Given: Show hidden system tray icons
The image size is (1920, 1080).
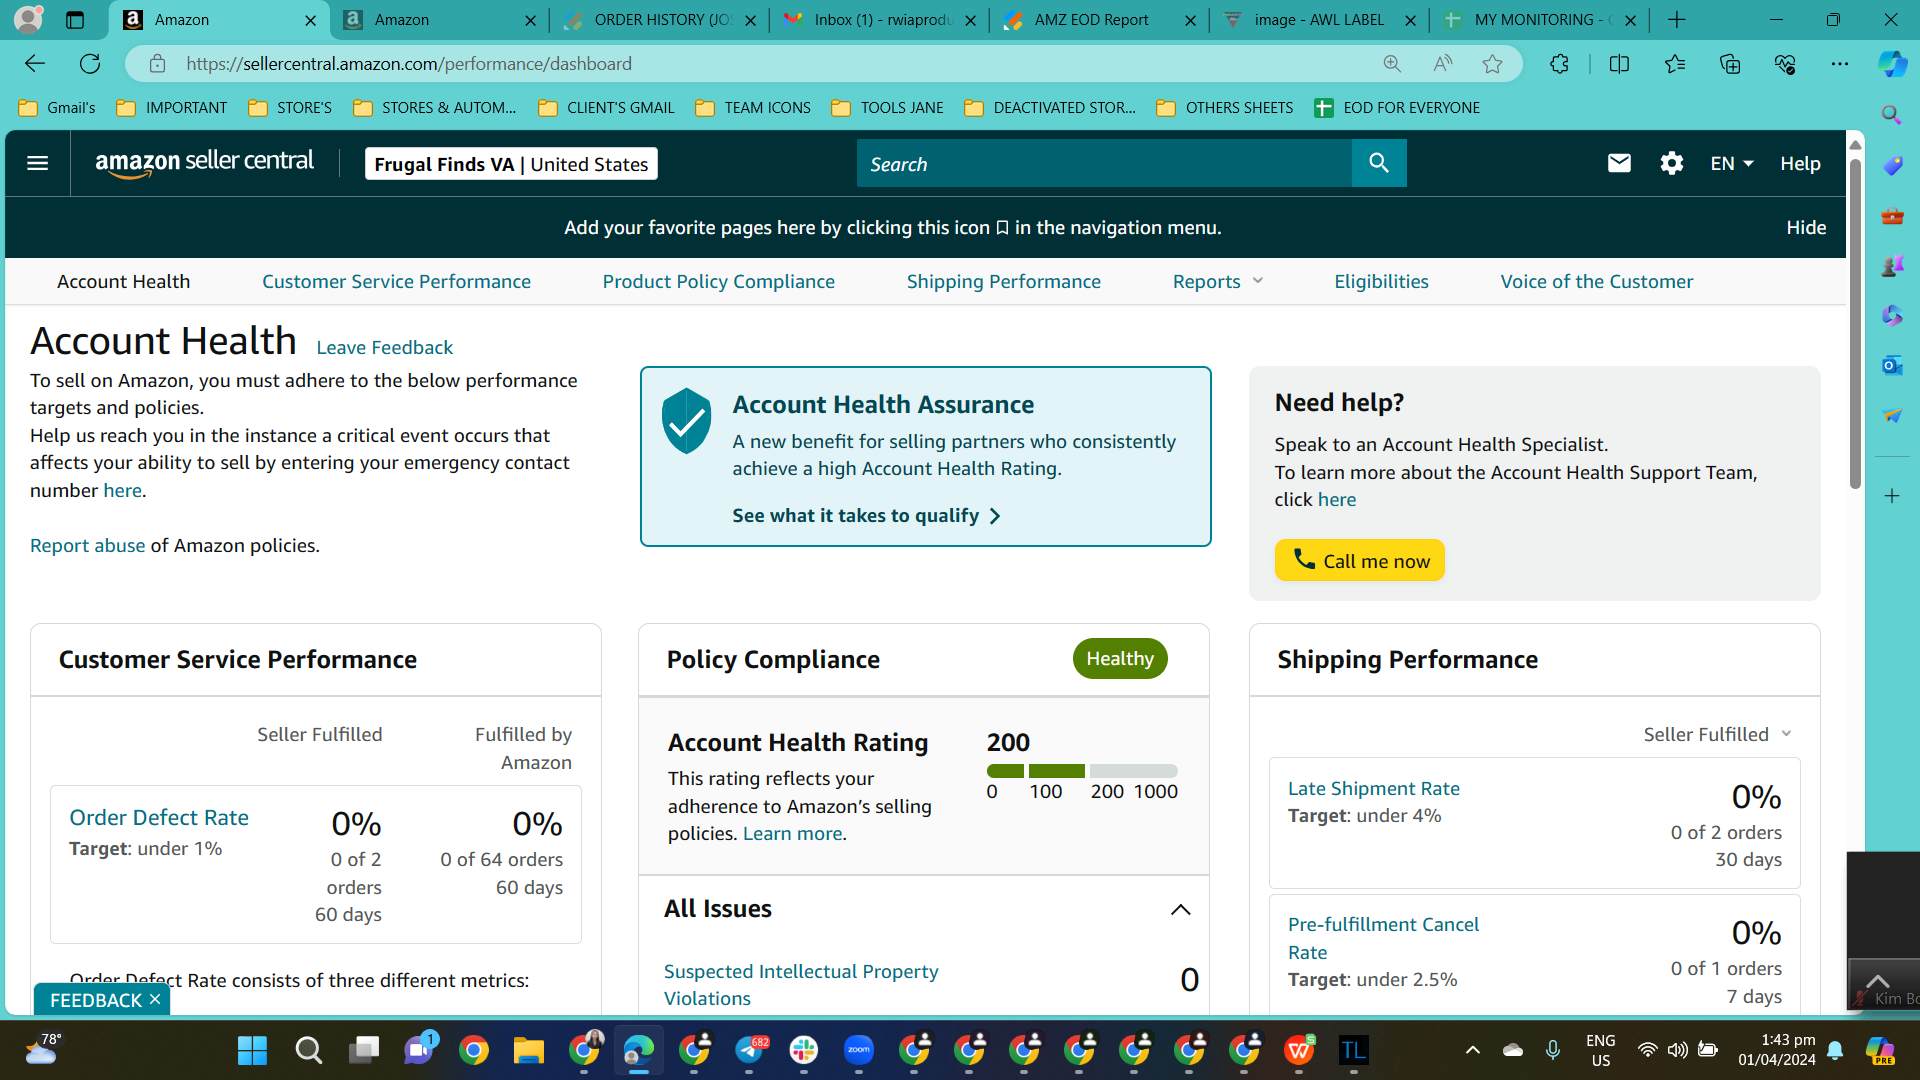Looking at the screenshot, I should coord(1472,1050).
